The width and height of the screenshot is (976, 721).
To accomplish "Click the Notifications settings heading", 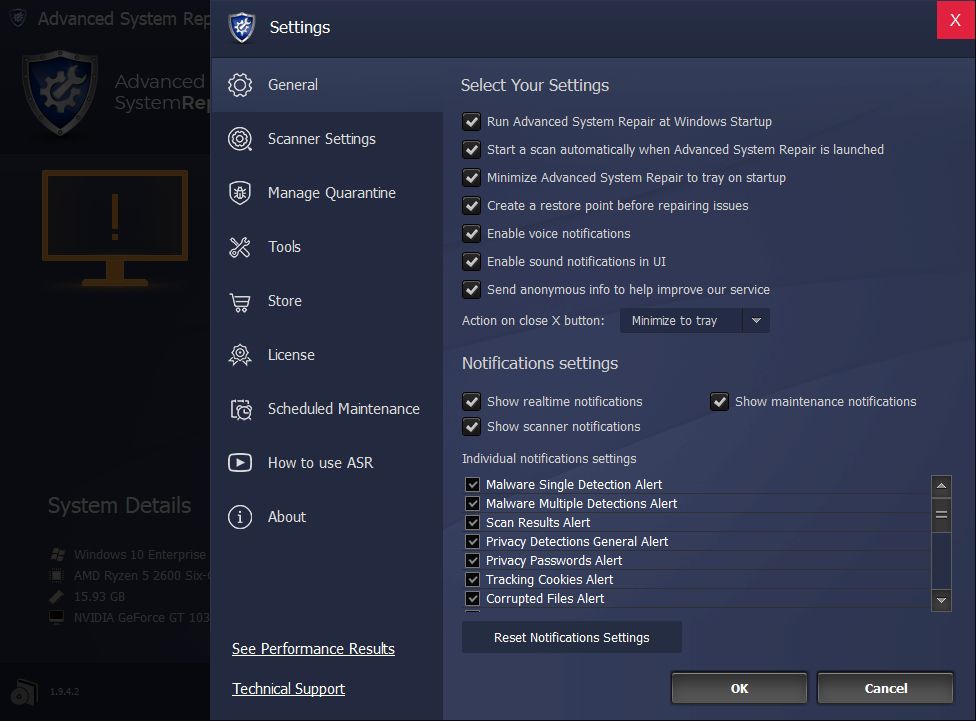I will 540,364.
